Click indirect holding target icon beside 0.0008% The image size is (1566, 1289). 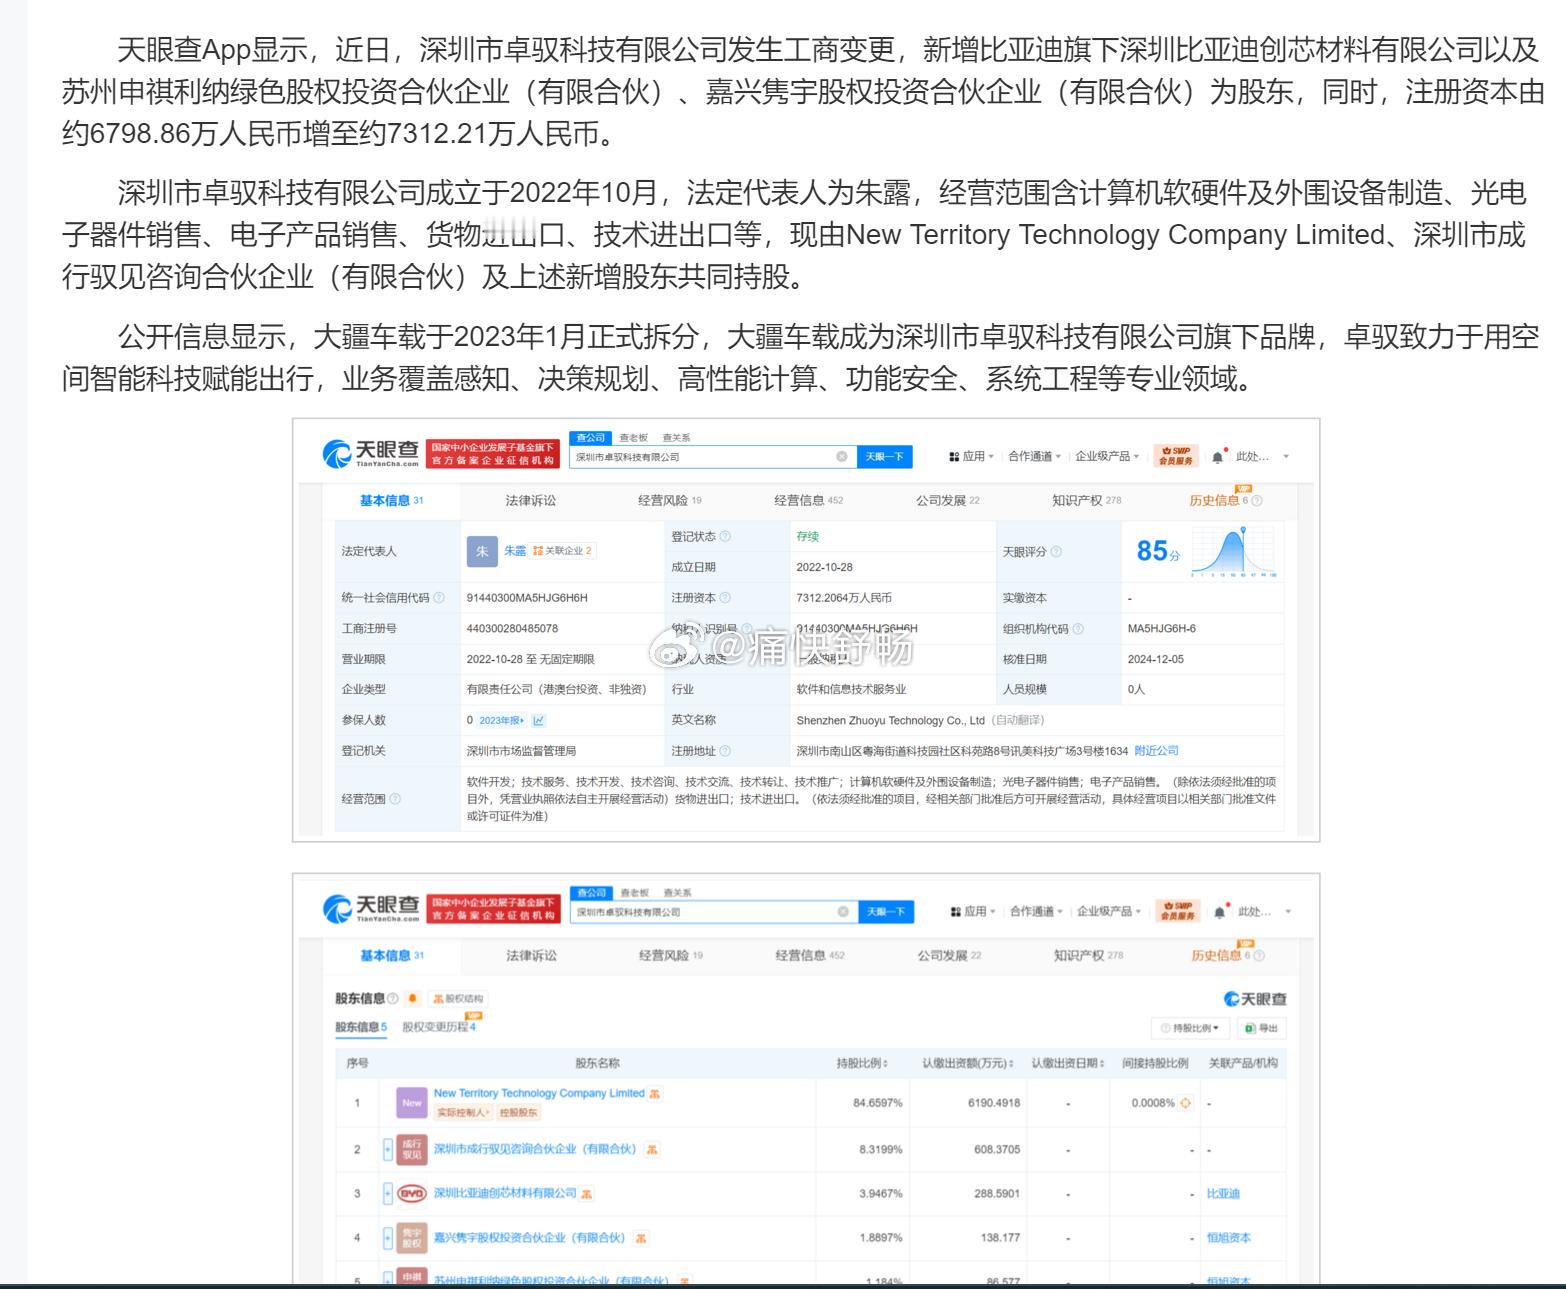(1186, 1104)
